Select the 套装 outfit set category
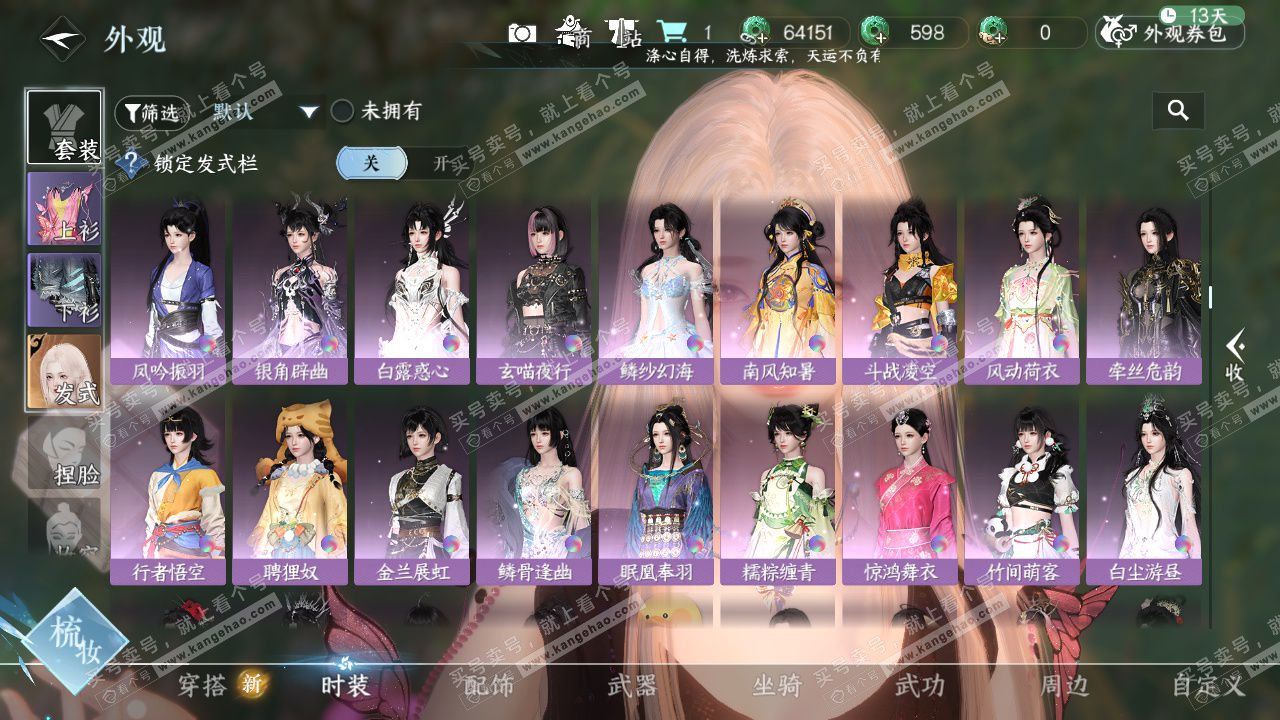1280x720 pixels. 64,127
